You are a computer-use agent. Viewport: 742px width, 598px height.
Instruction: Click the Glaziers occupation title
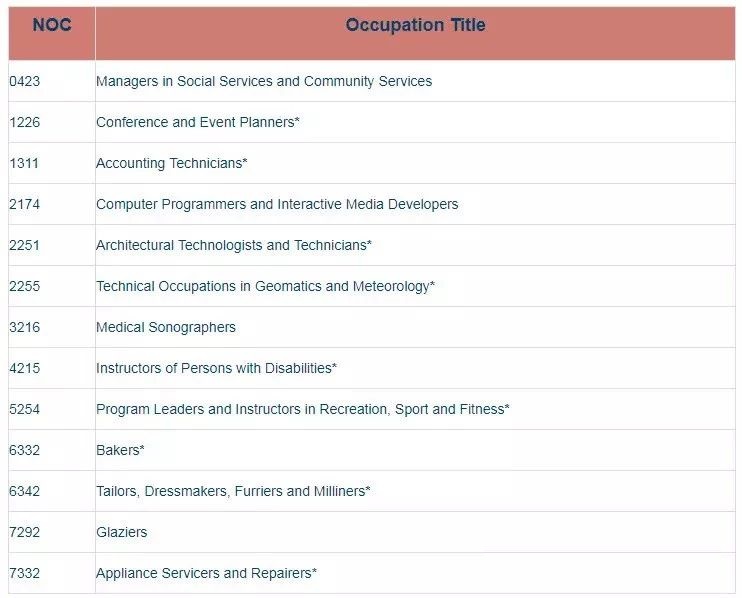coord(121,532)
